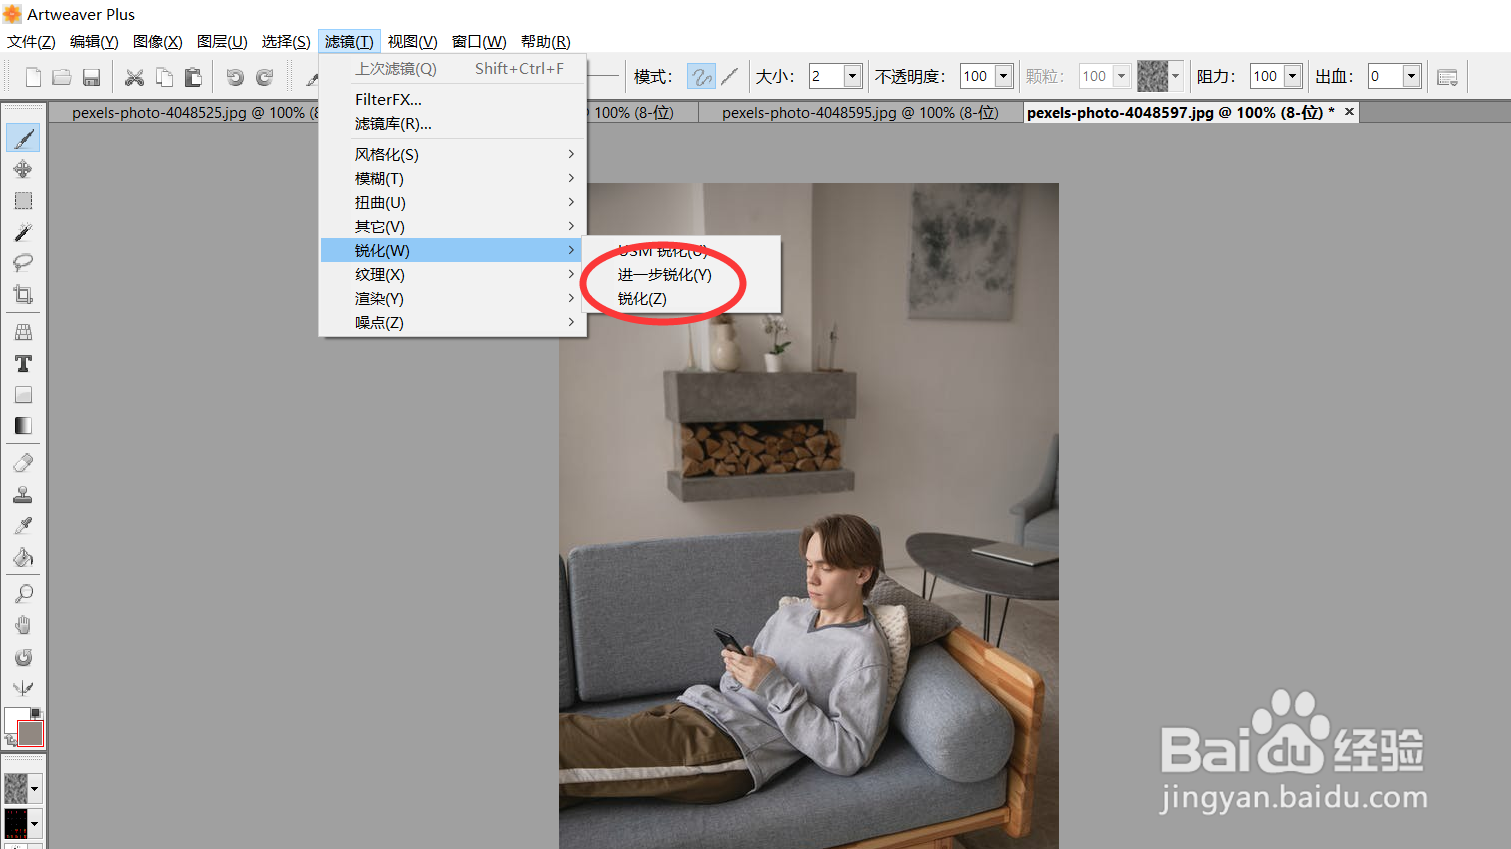
Task: Activate the Move tool
Action: [x=22, y=169]
